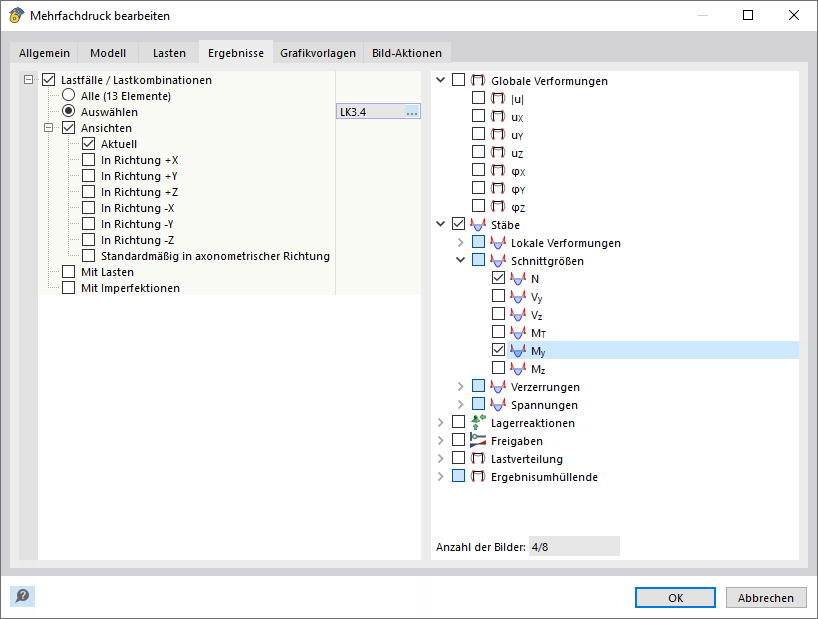Enable Standardmäßig in axonometrischer Richtung

[89, 256]
